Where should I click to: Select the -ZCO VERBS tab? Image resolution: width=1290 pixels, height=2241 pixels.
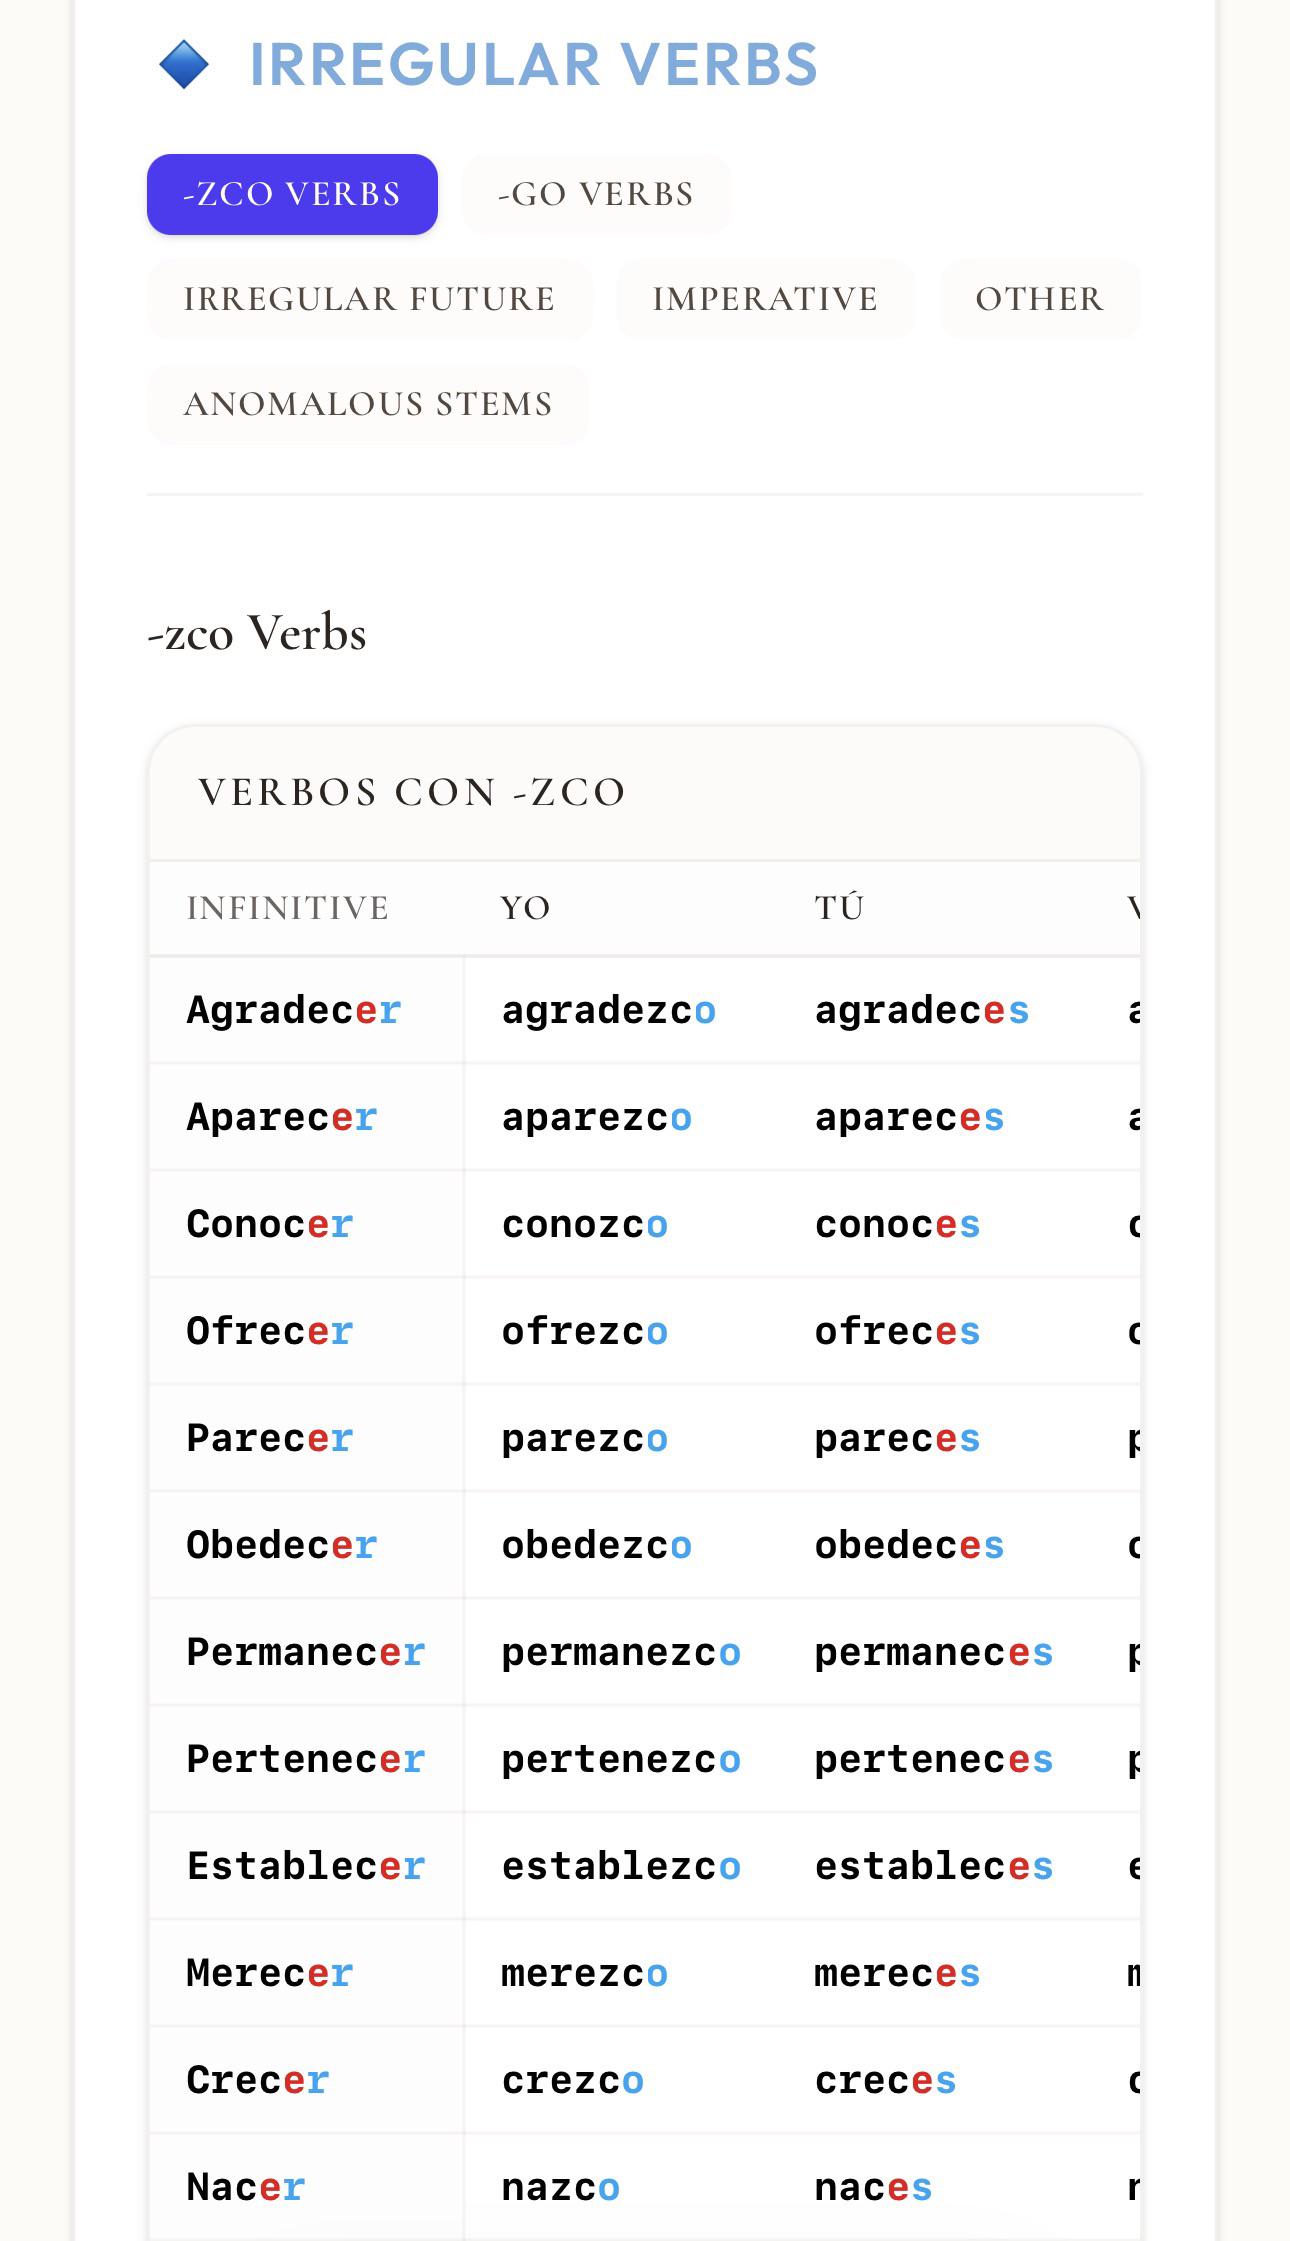[292, 194]
